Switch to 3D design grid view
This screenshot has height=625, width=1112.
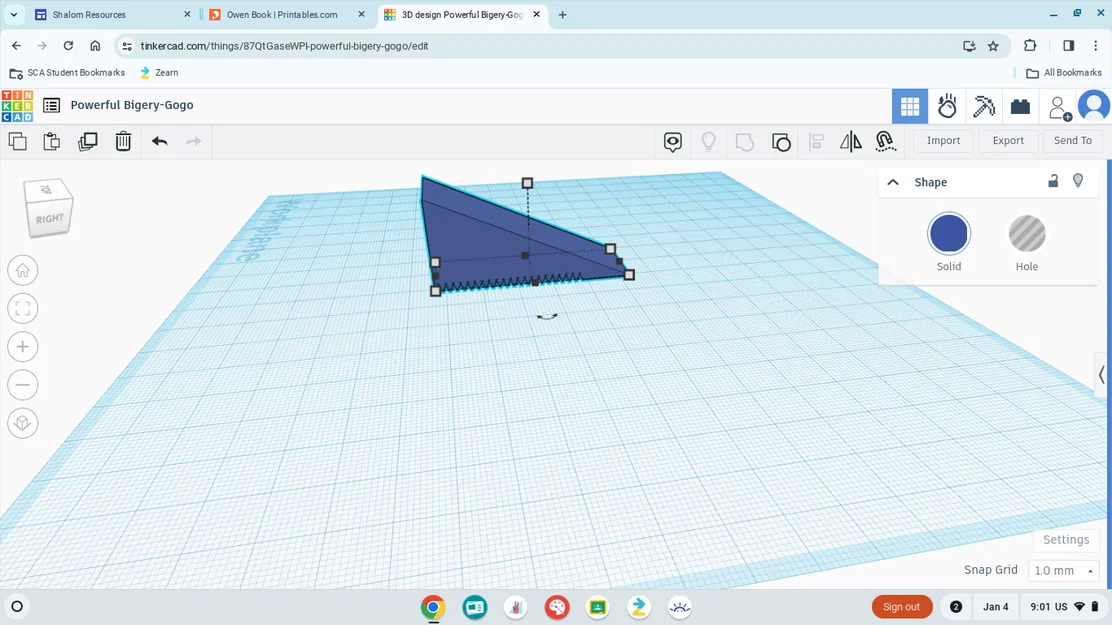(x=910, y=106)
